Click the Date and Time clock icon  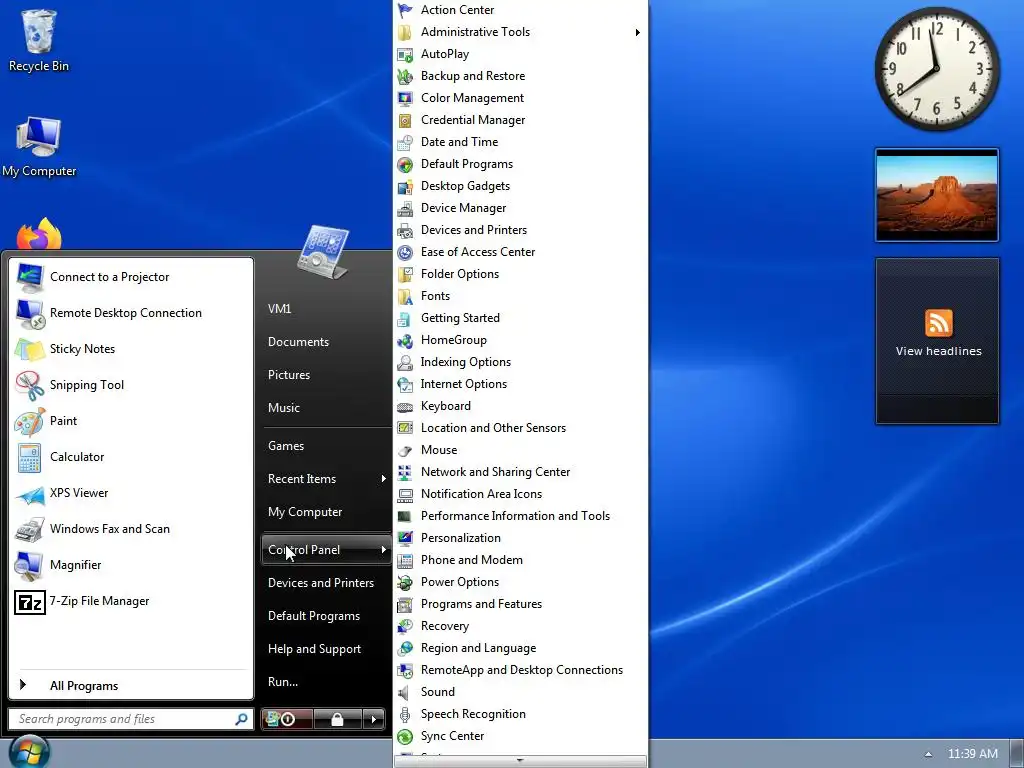click(405, 142)
